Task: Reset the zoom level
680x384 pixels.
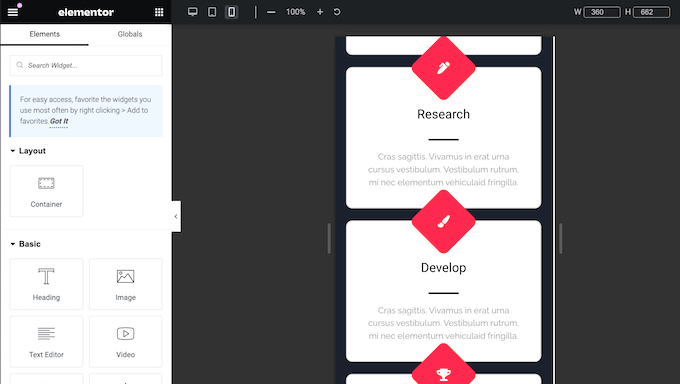Action: pos(337,12)
